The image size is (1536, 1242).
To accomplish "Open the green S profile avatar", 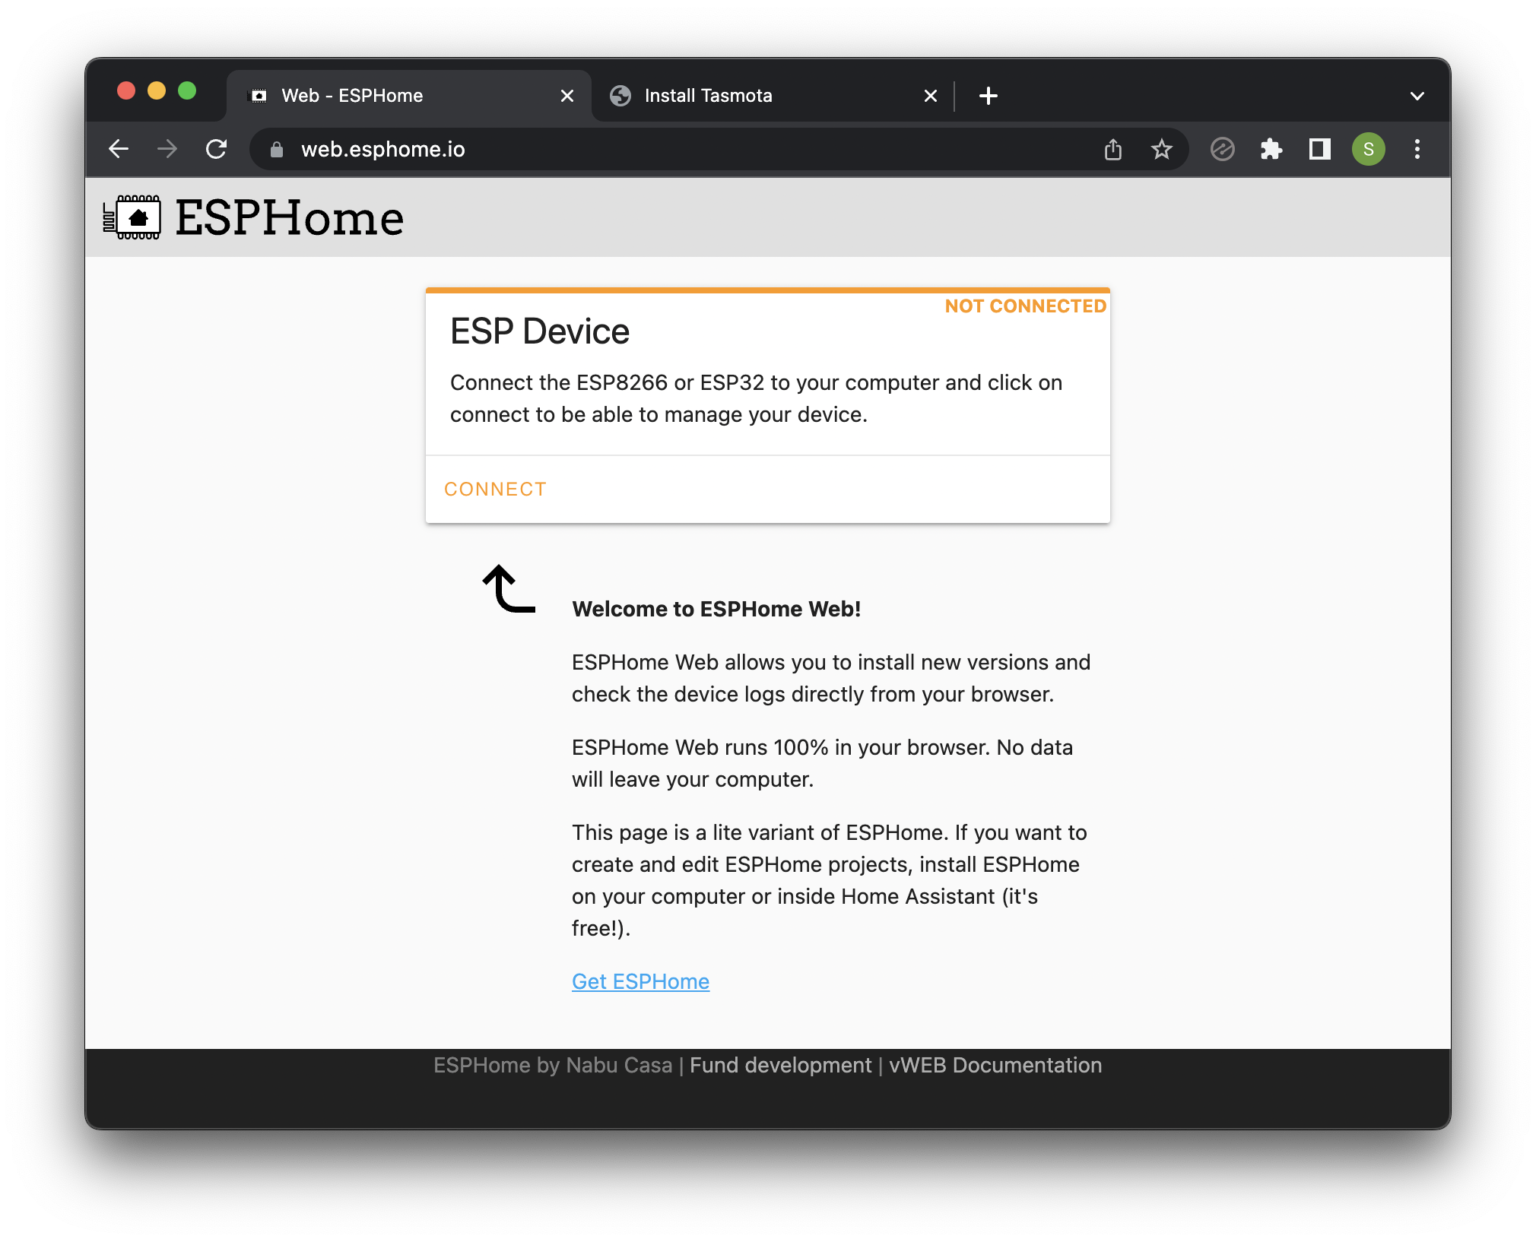I will (x=1368, y=149).
